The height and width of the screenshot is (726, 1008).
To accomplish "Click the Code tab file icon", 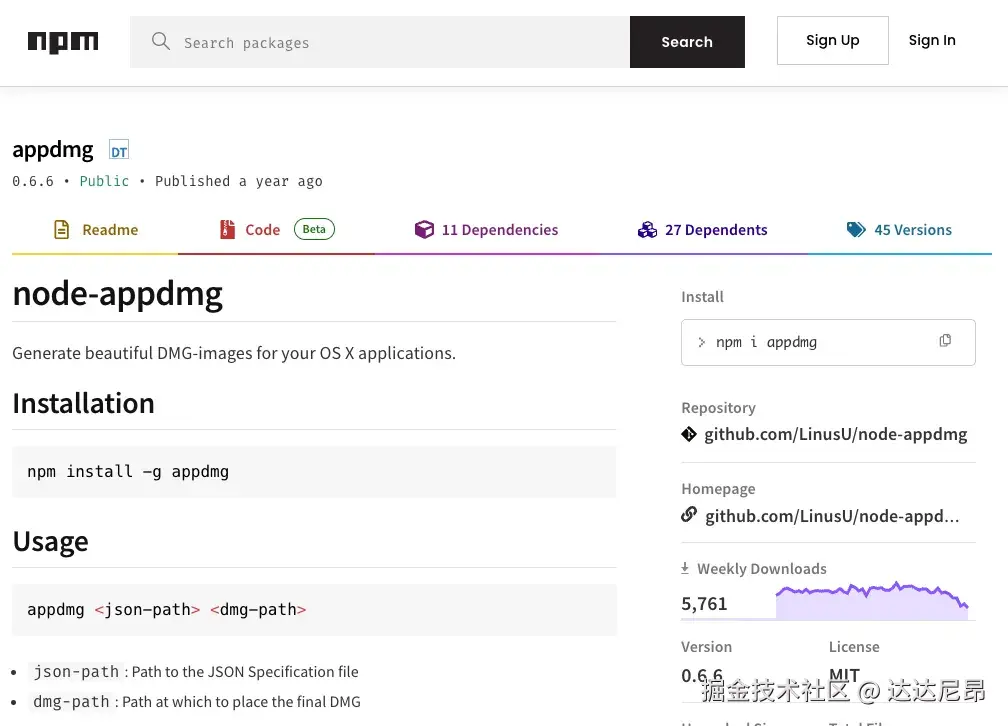I will point(228,230).
